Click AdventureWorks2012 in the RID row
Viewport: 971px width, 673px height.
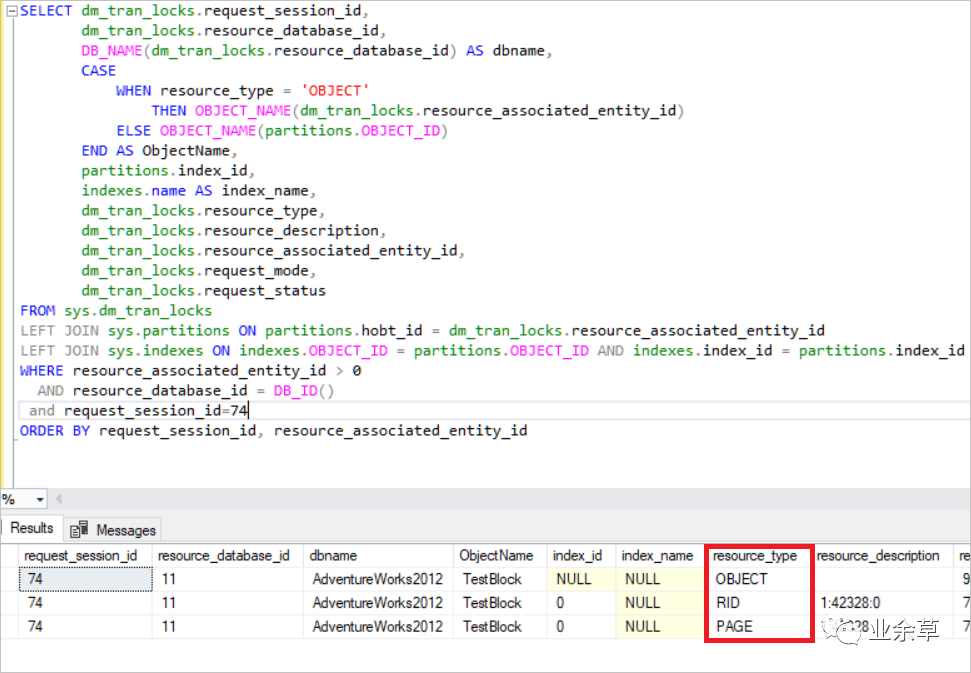tap(379, 602)
